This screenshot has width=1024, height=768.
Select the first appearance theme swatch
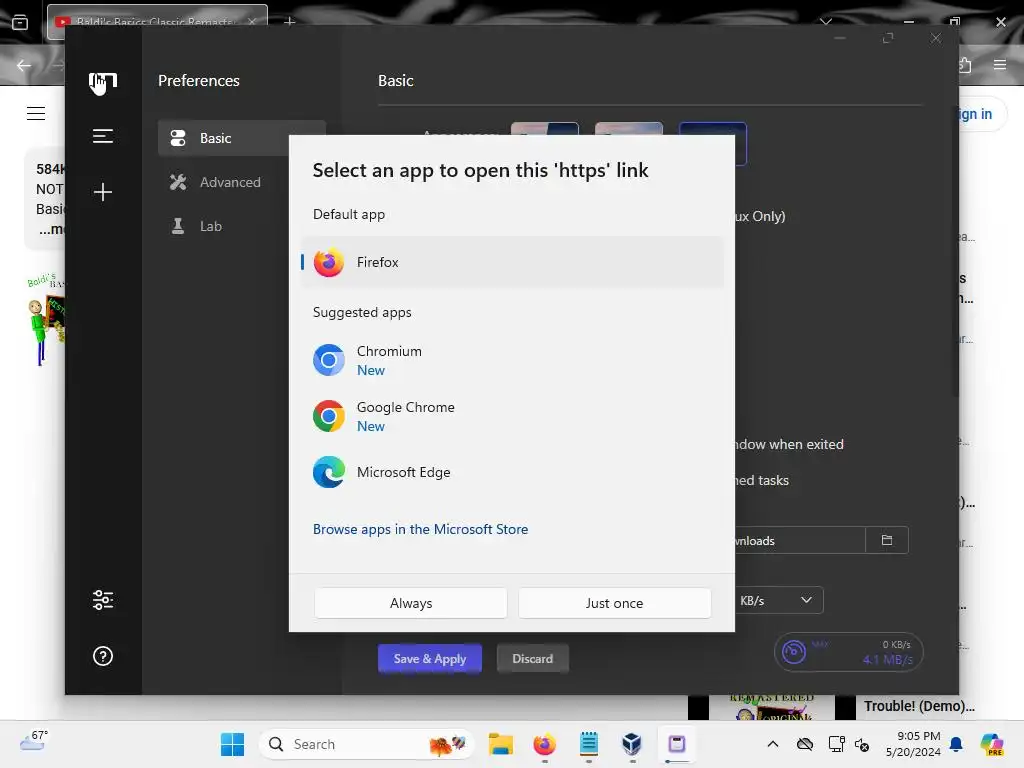[545, 129]
